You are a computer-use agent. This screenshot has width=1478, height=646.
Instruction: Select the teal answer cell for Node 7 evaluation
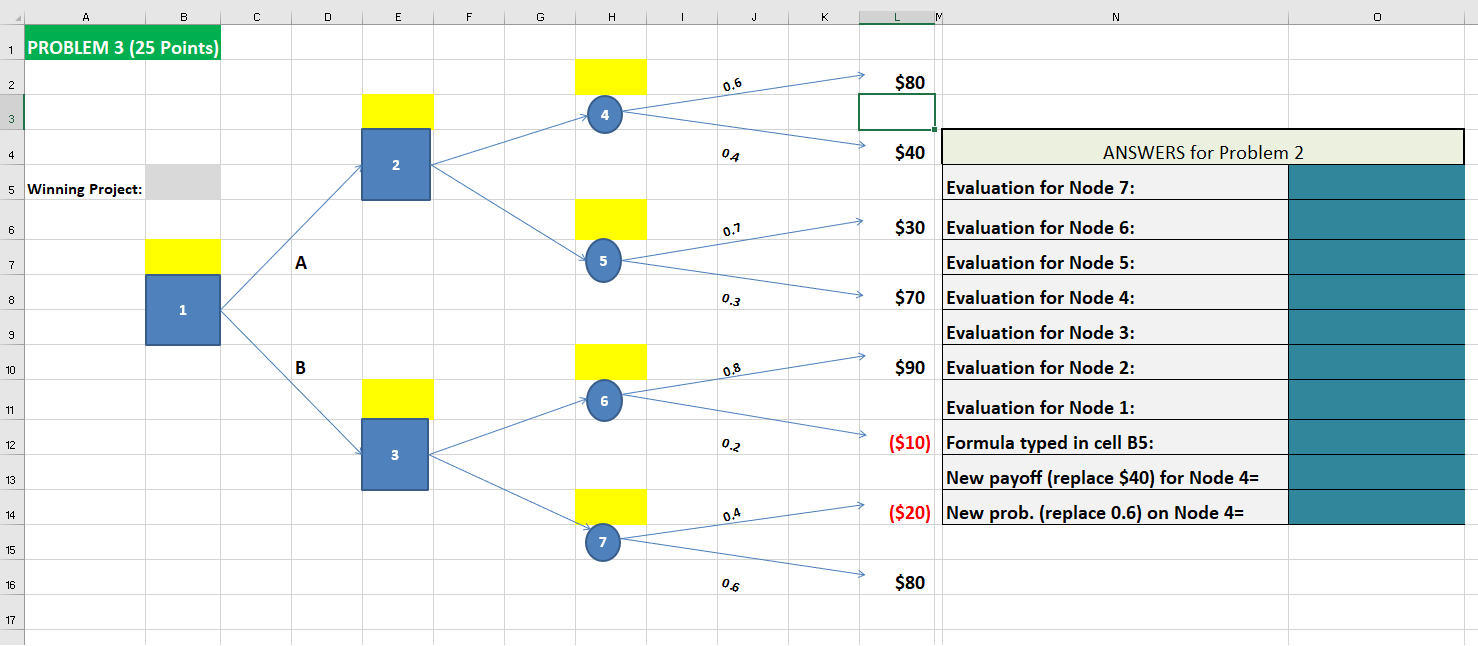coord(1375,182)
